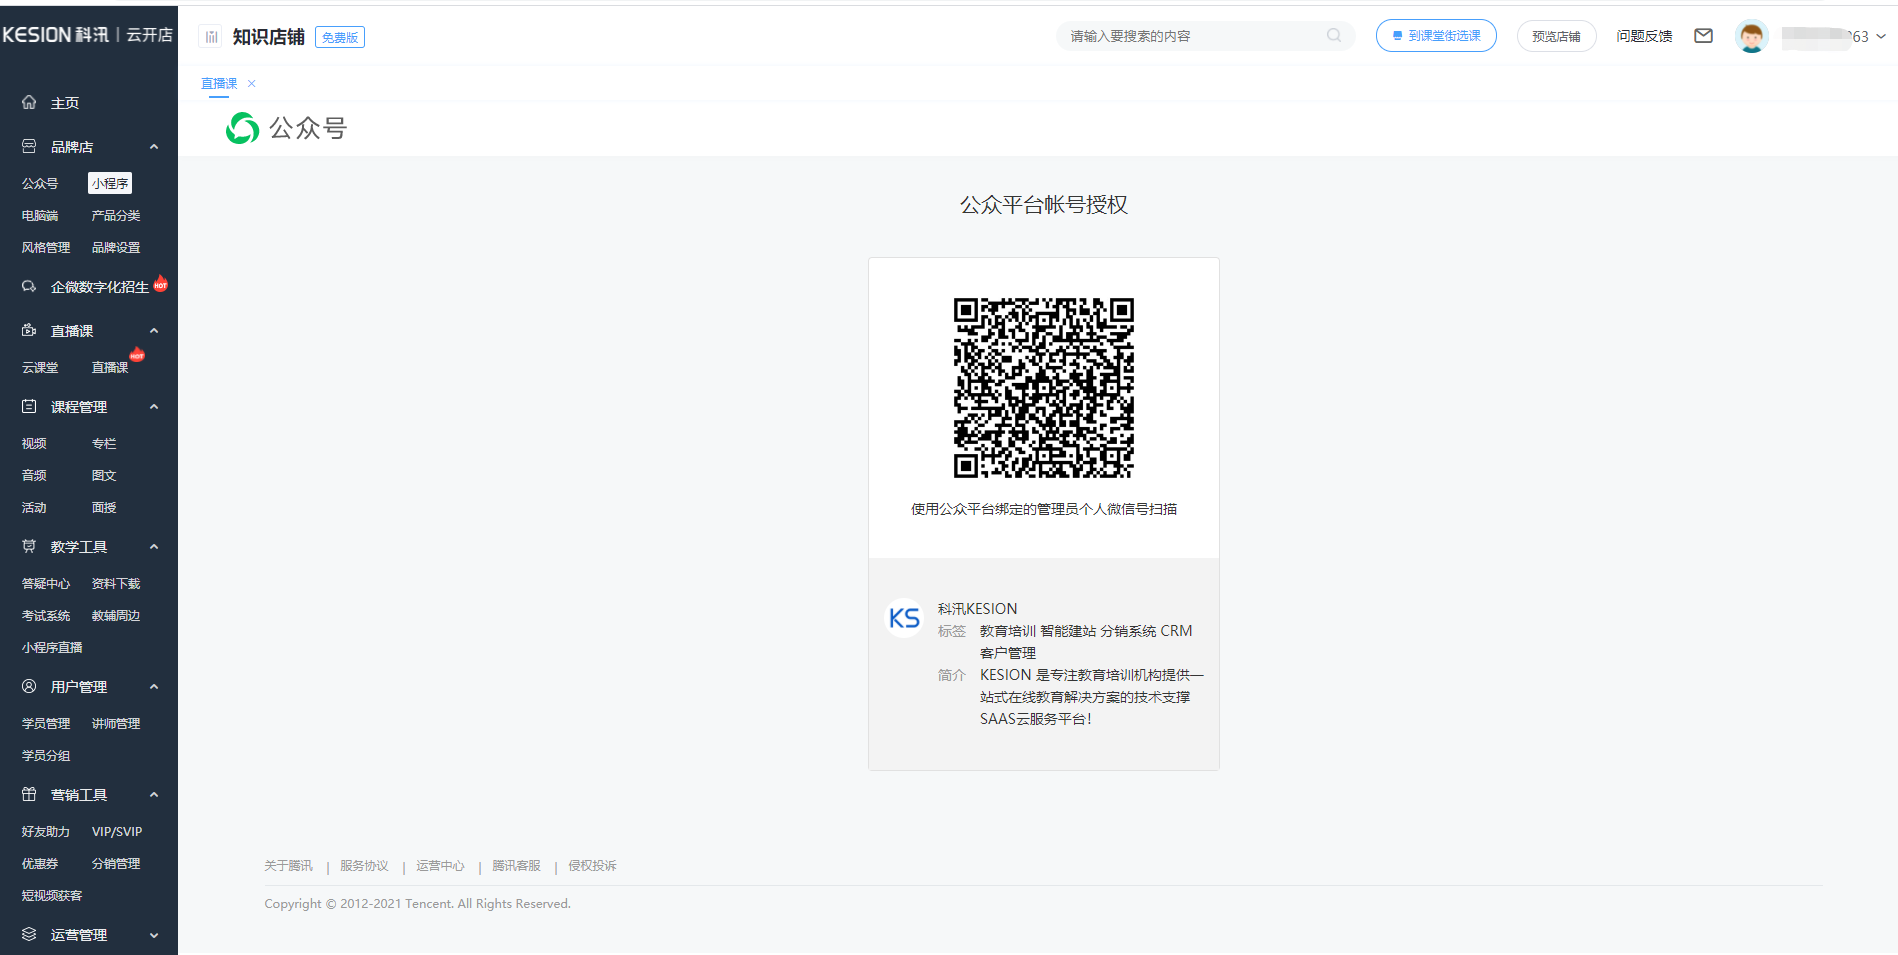Click the home icon beside 主页

(x=29, y=102)
